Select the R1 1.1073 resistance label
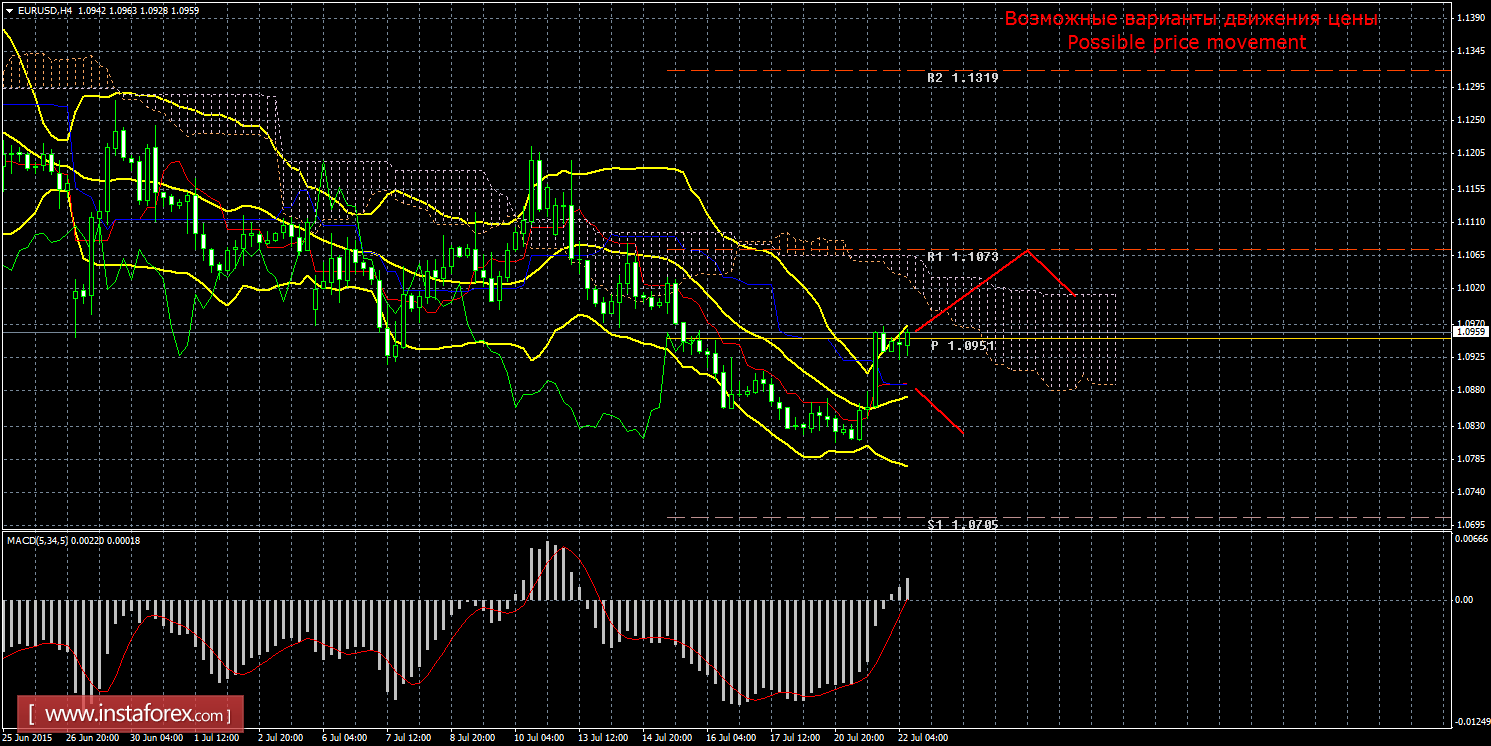This screenshot has width=1491, height=746. [961, 257]
